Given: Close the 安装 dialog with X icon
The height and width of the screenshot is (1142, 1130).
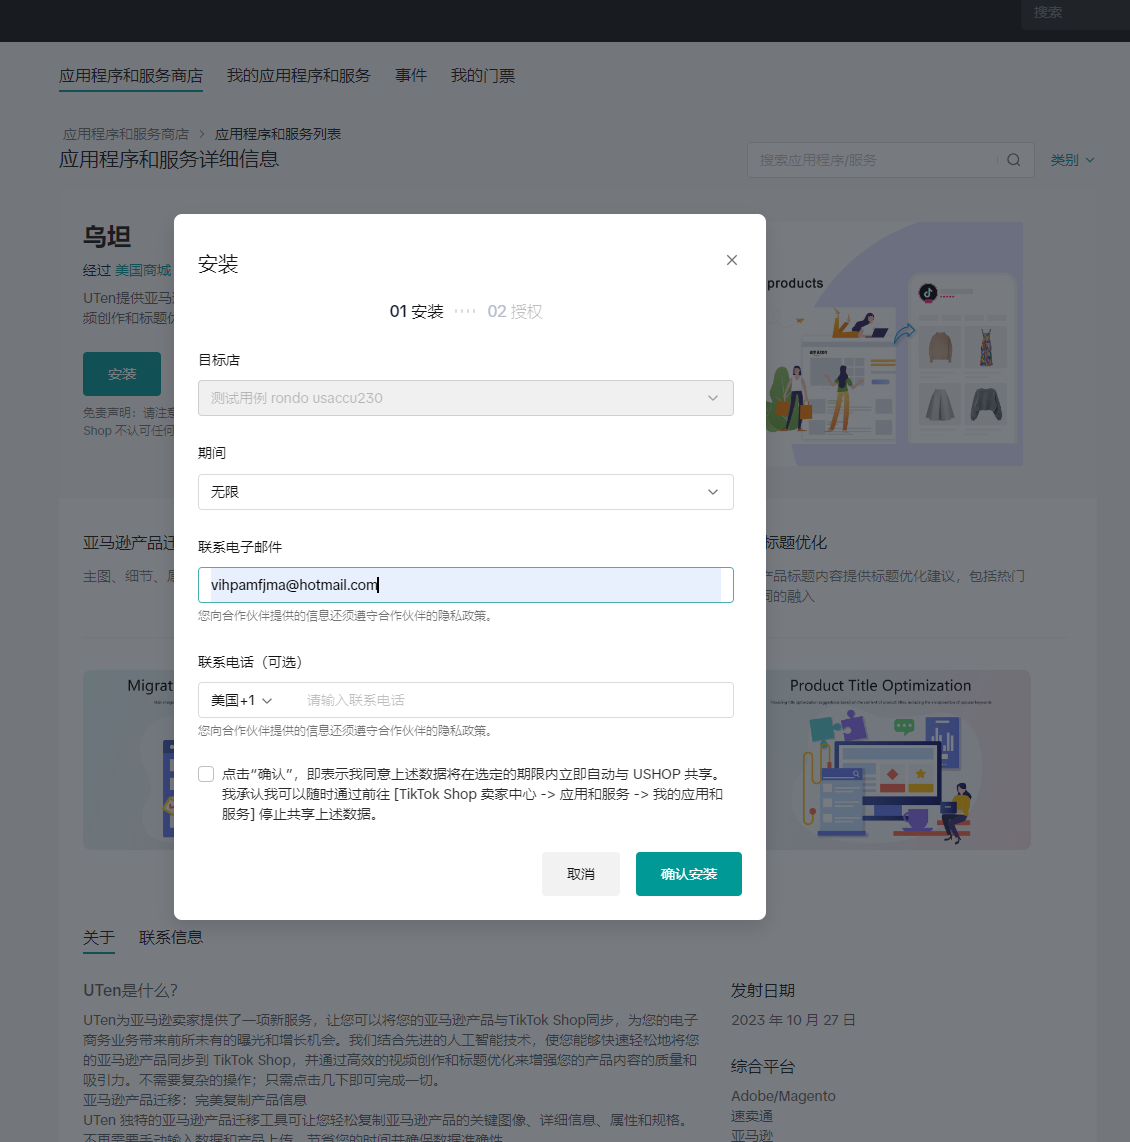Looking at the screenshot, I should click(x=731, y=260).
